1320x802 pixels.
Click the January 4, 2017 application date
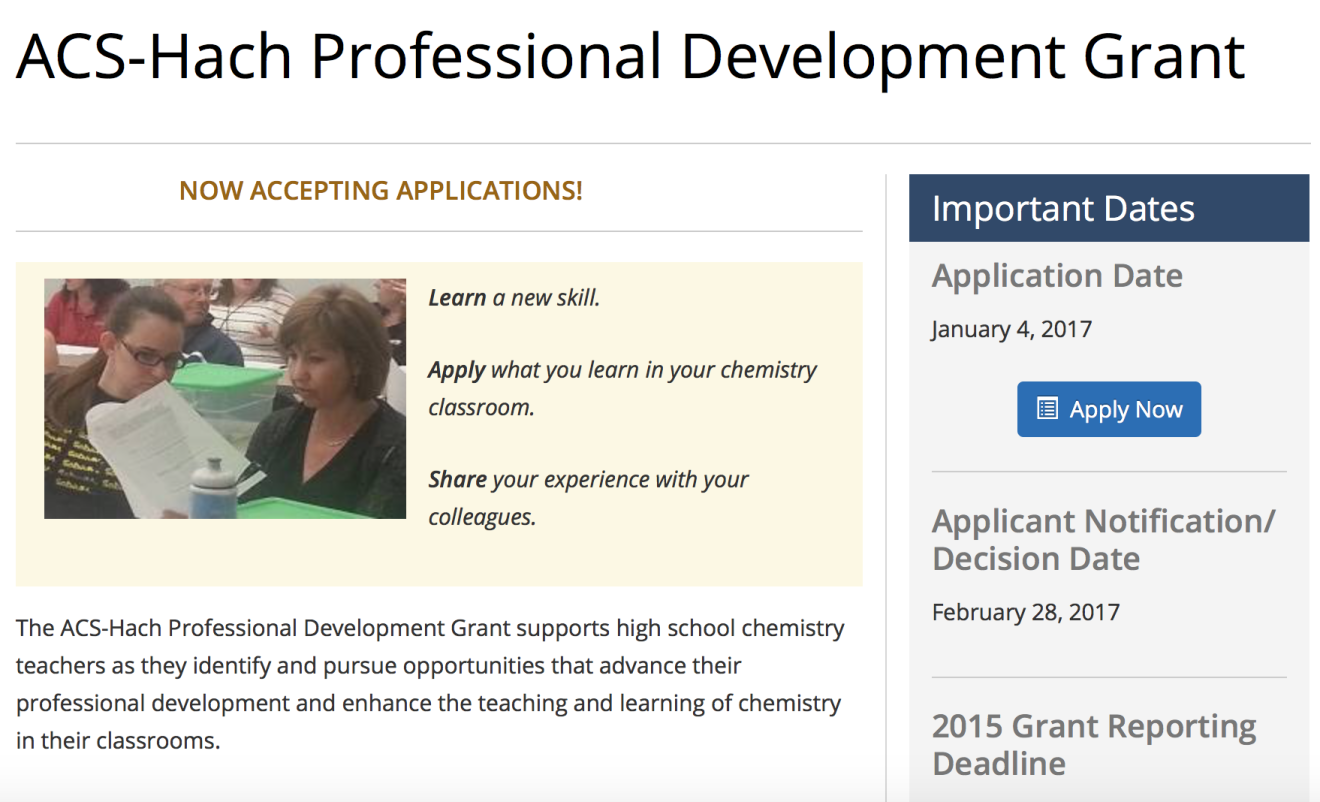[1010, 328]
